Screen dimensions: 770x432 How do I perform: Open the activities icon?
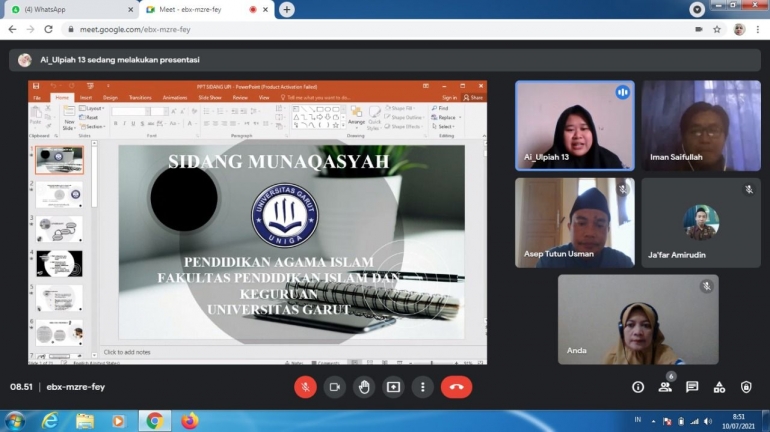pos(719,387)
